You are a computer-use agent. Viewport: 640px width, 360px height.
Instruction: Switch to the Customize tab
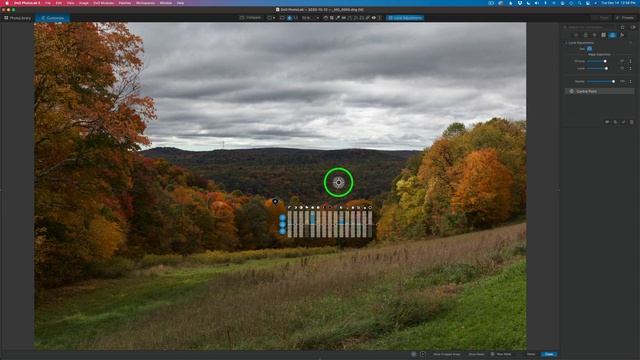52,18
